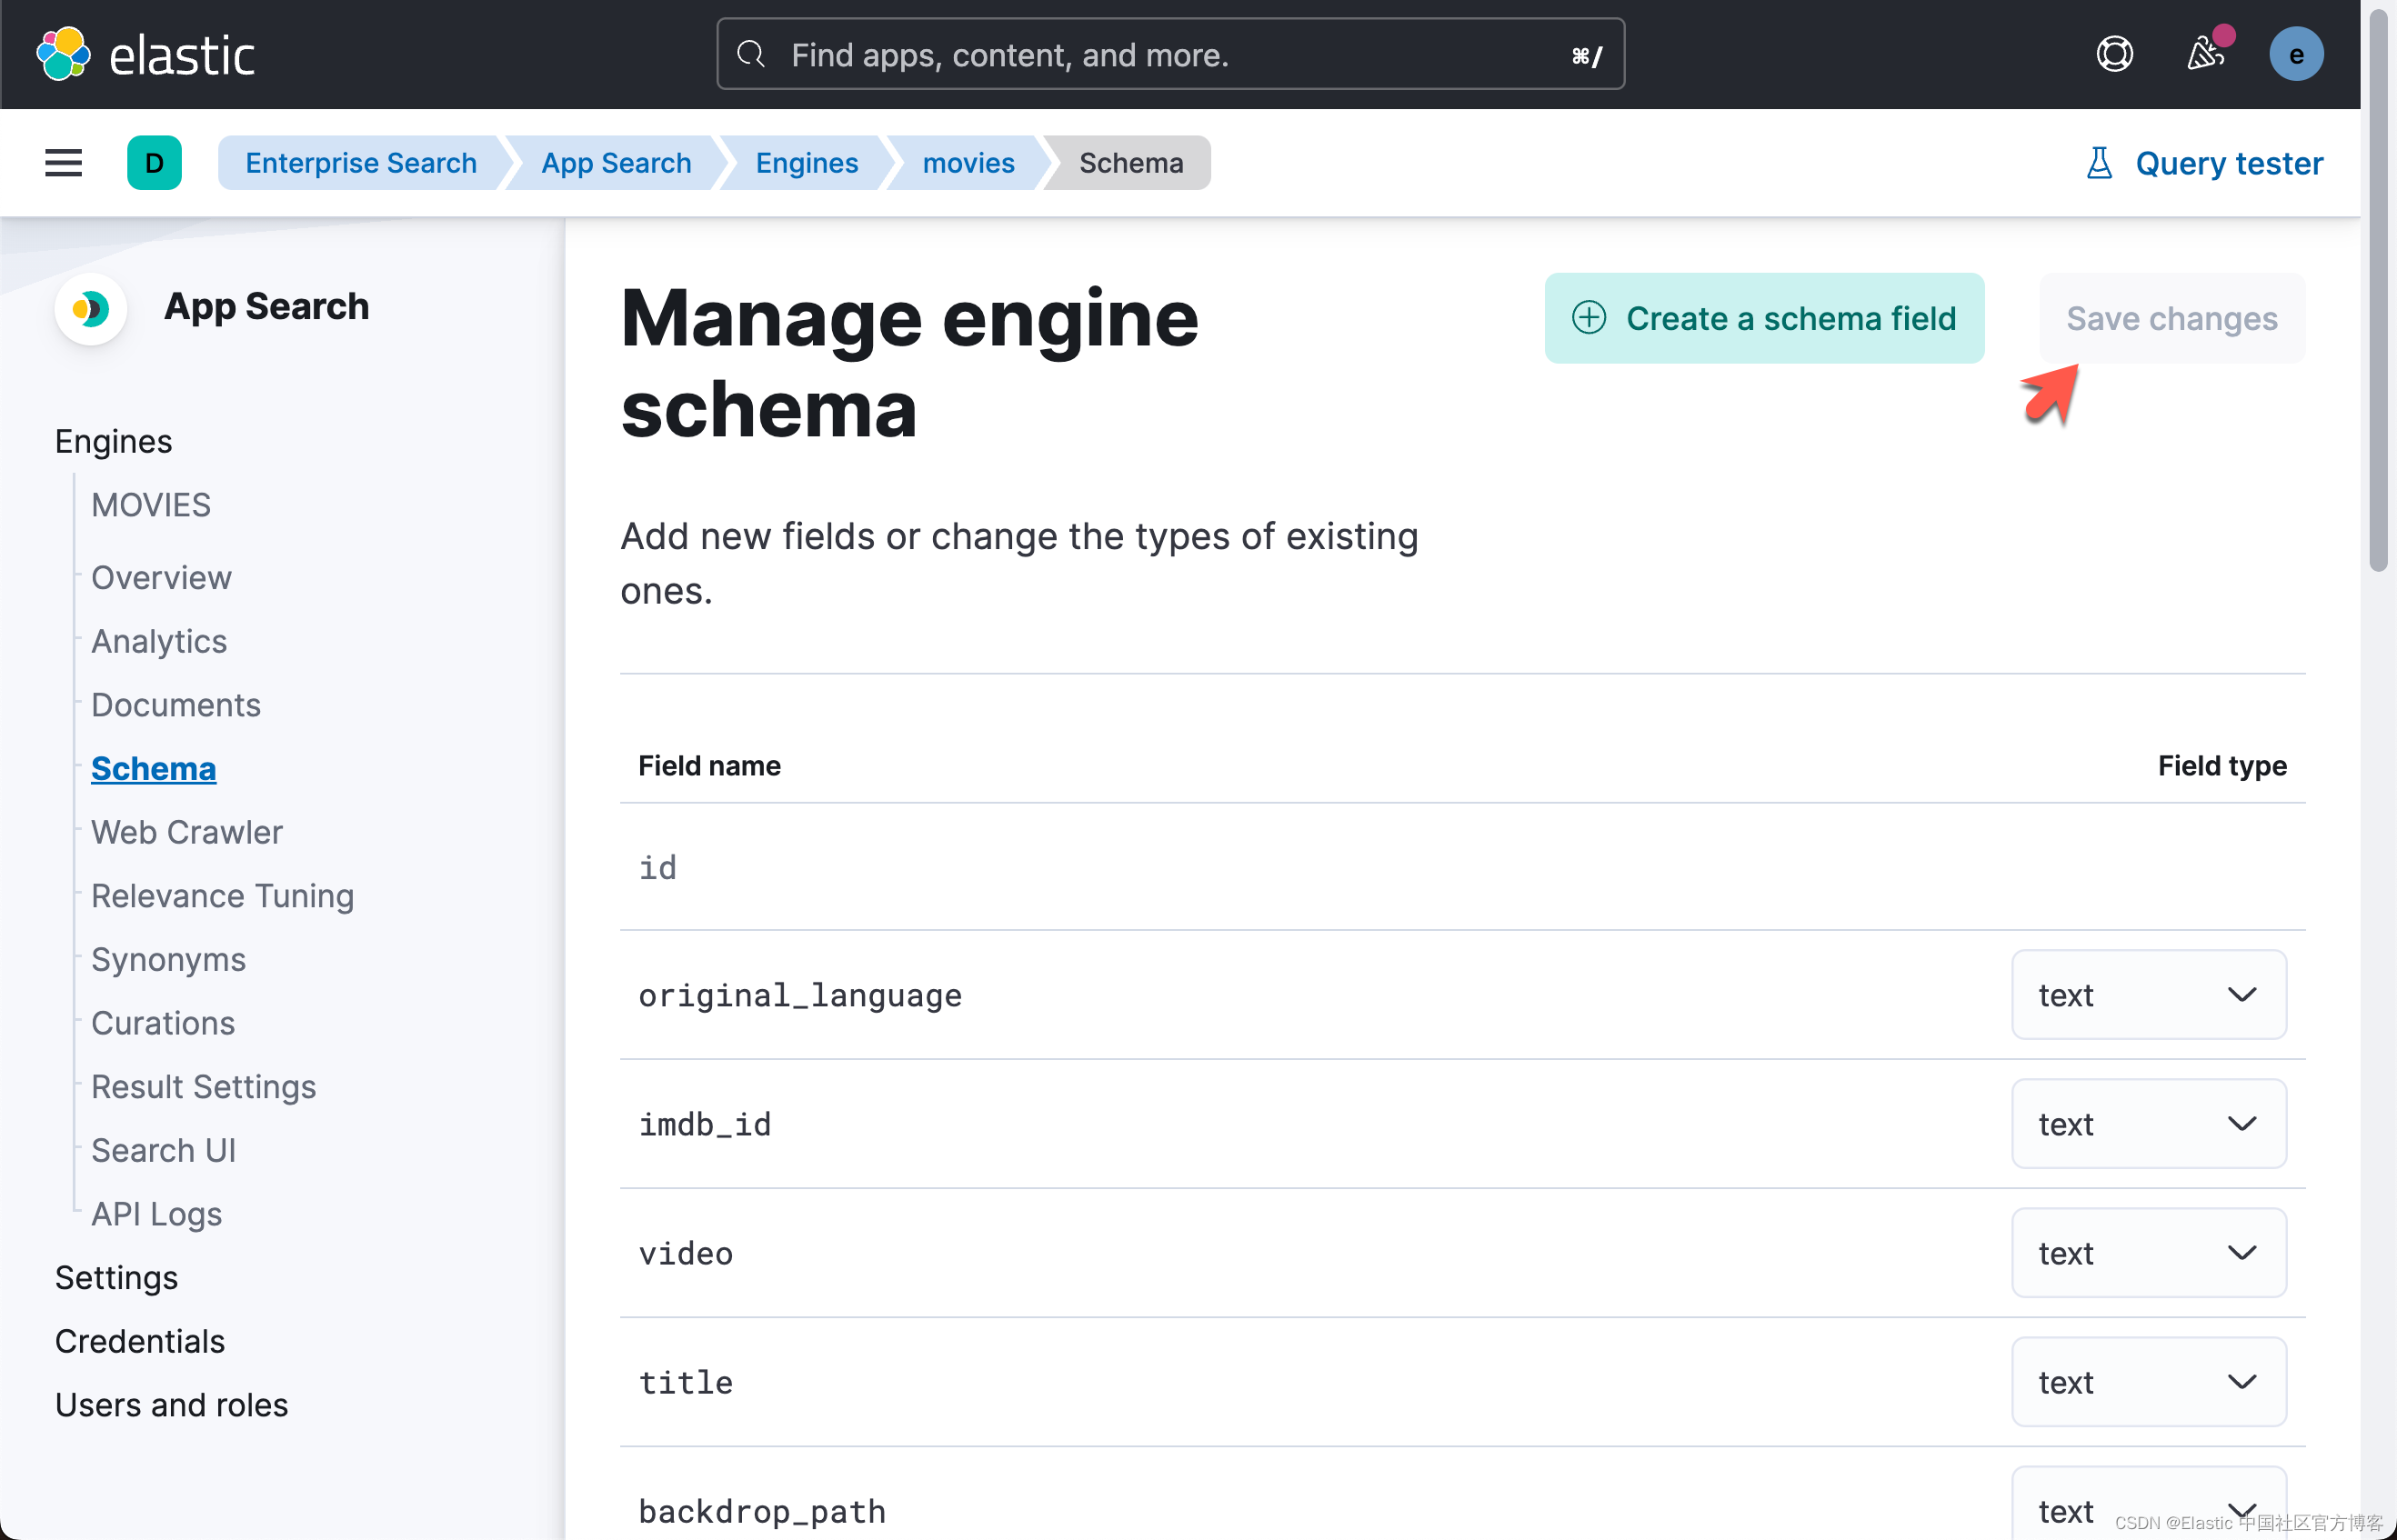The image size is (2397, 1540).
Task: Click the App Search sidebar title
Action: tap(266, 306)
